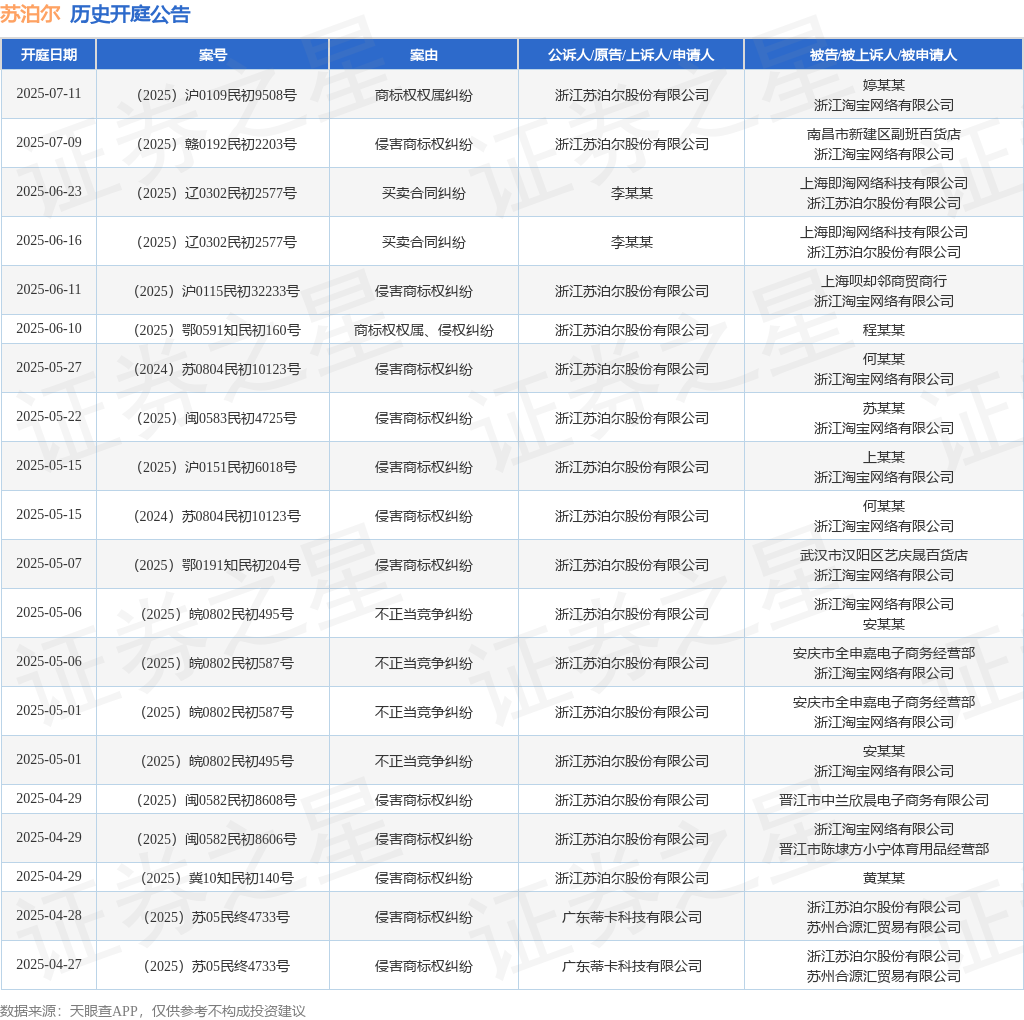Select defendant 晋江市中兰欣晨电子商务有限公司
Viewport: 1024px width, 1020px height.
pos(884,801)
